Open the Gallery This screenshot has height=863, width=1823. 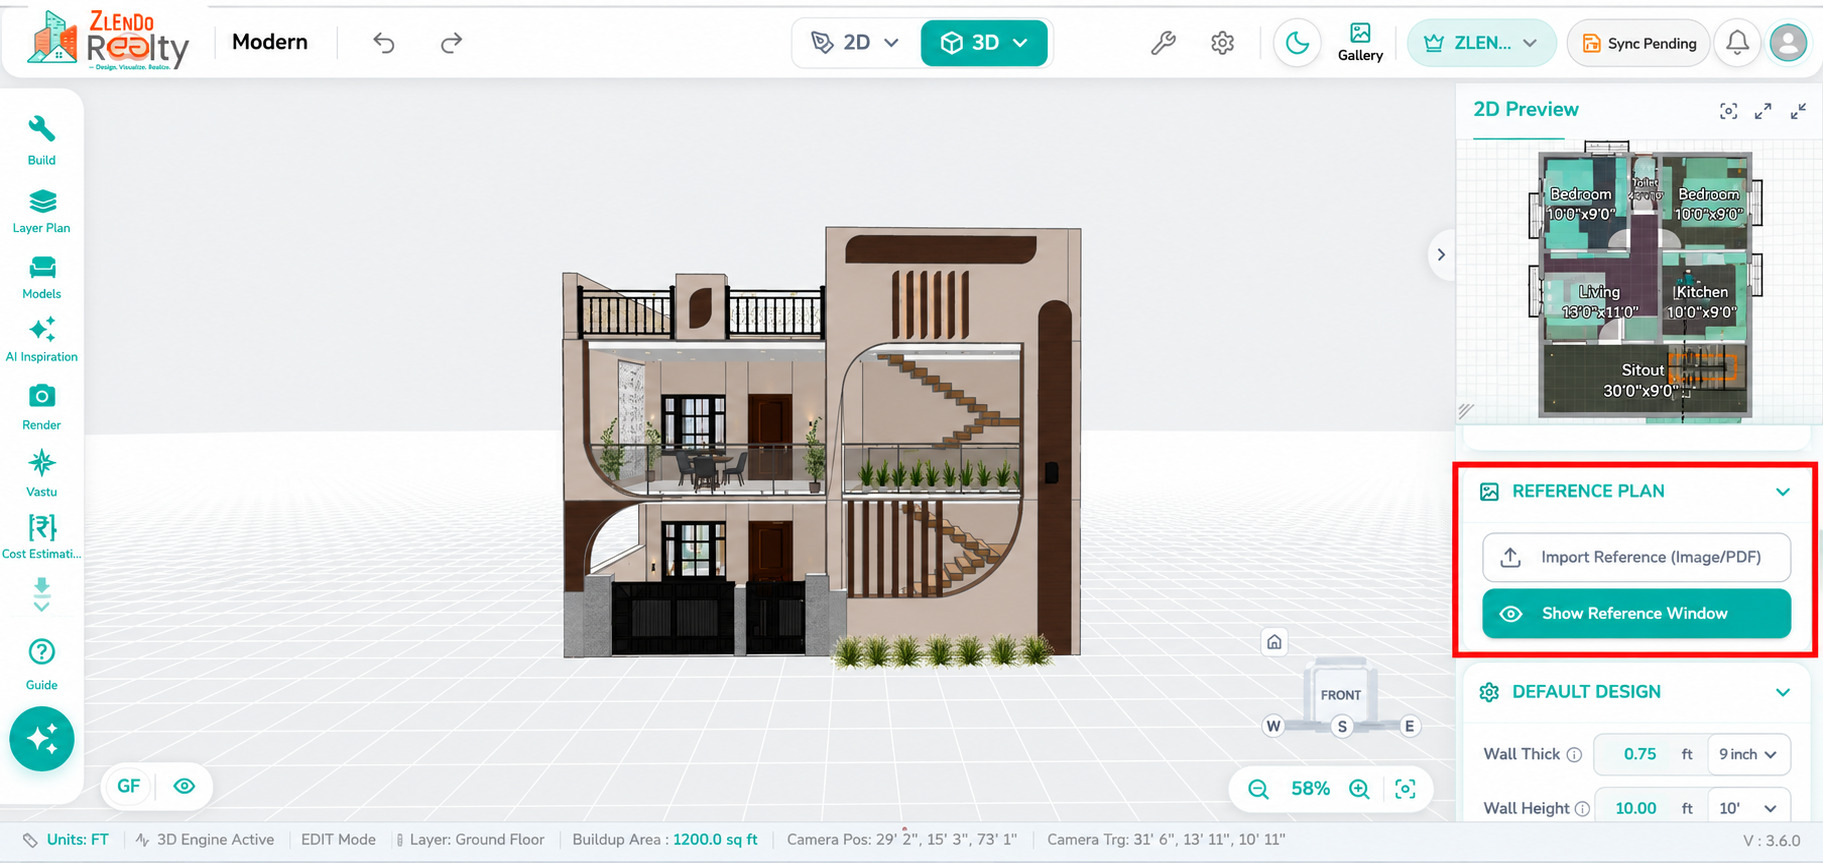tap(1360, 43)
